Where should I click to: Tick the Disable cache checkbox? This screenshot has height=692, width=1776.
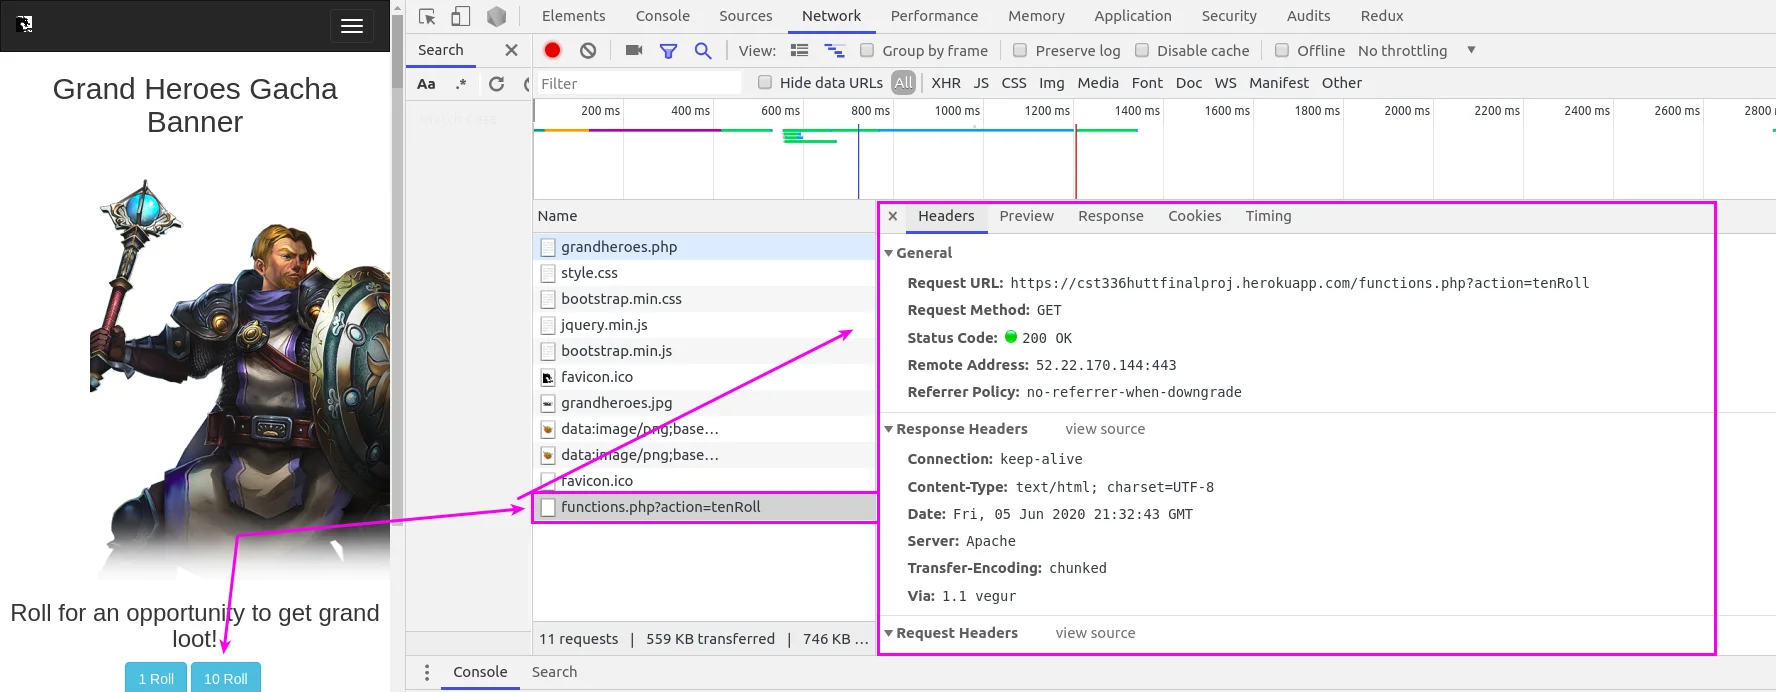pos(1142,50)
